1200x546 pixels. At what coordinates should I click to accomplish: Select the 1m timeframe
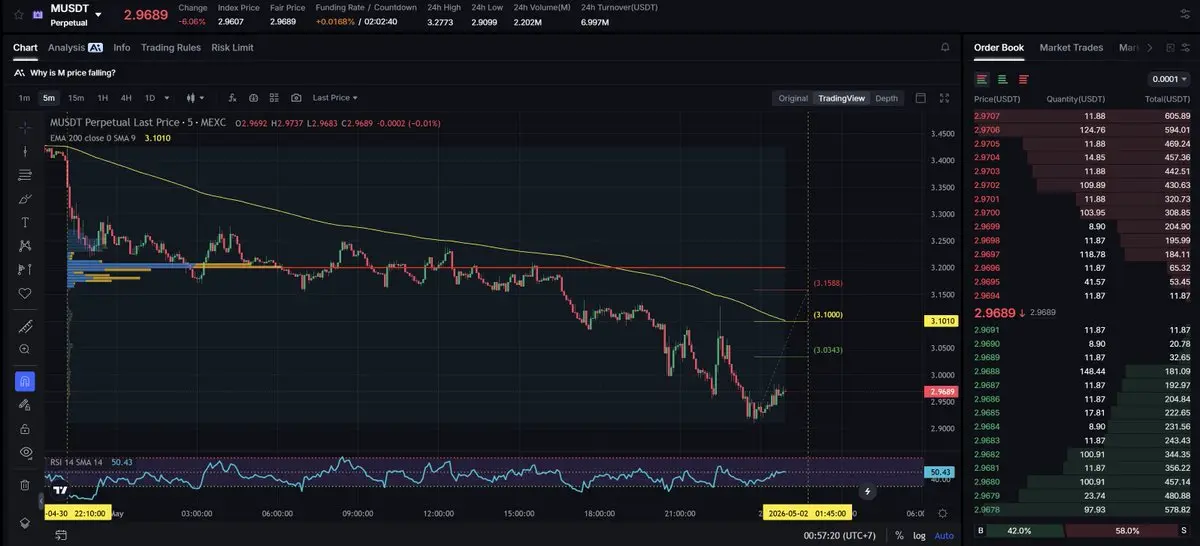[24, 98]
